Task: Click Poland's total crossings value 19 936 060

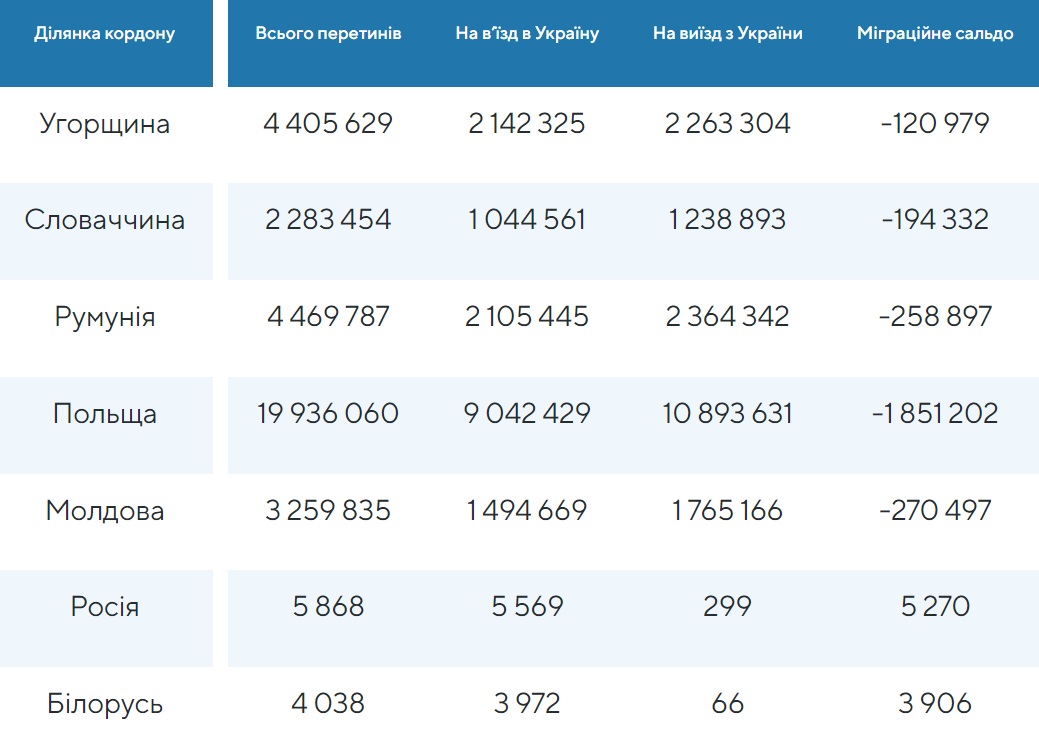Action: pyautogui.click(x=328, y=414)
